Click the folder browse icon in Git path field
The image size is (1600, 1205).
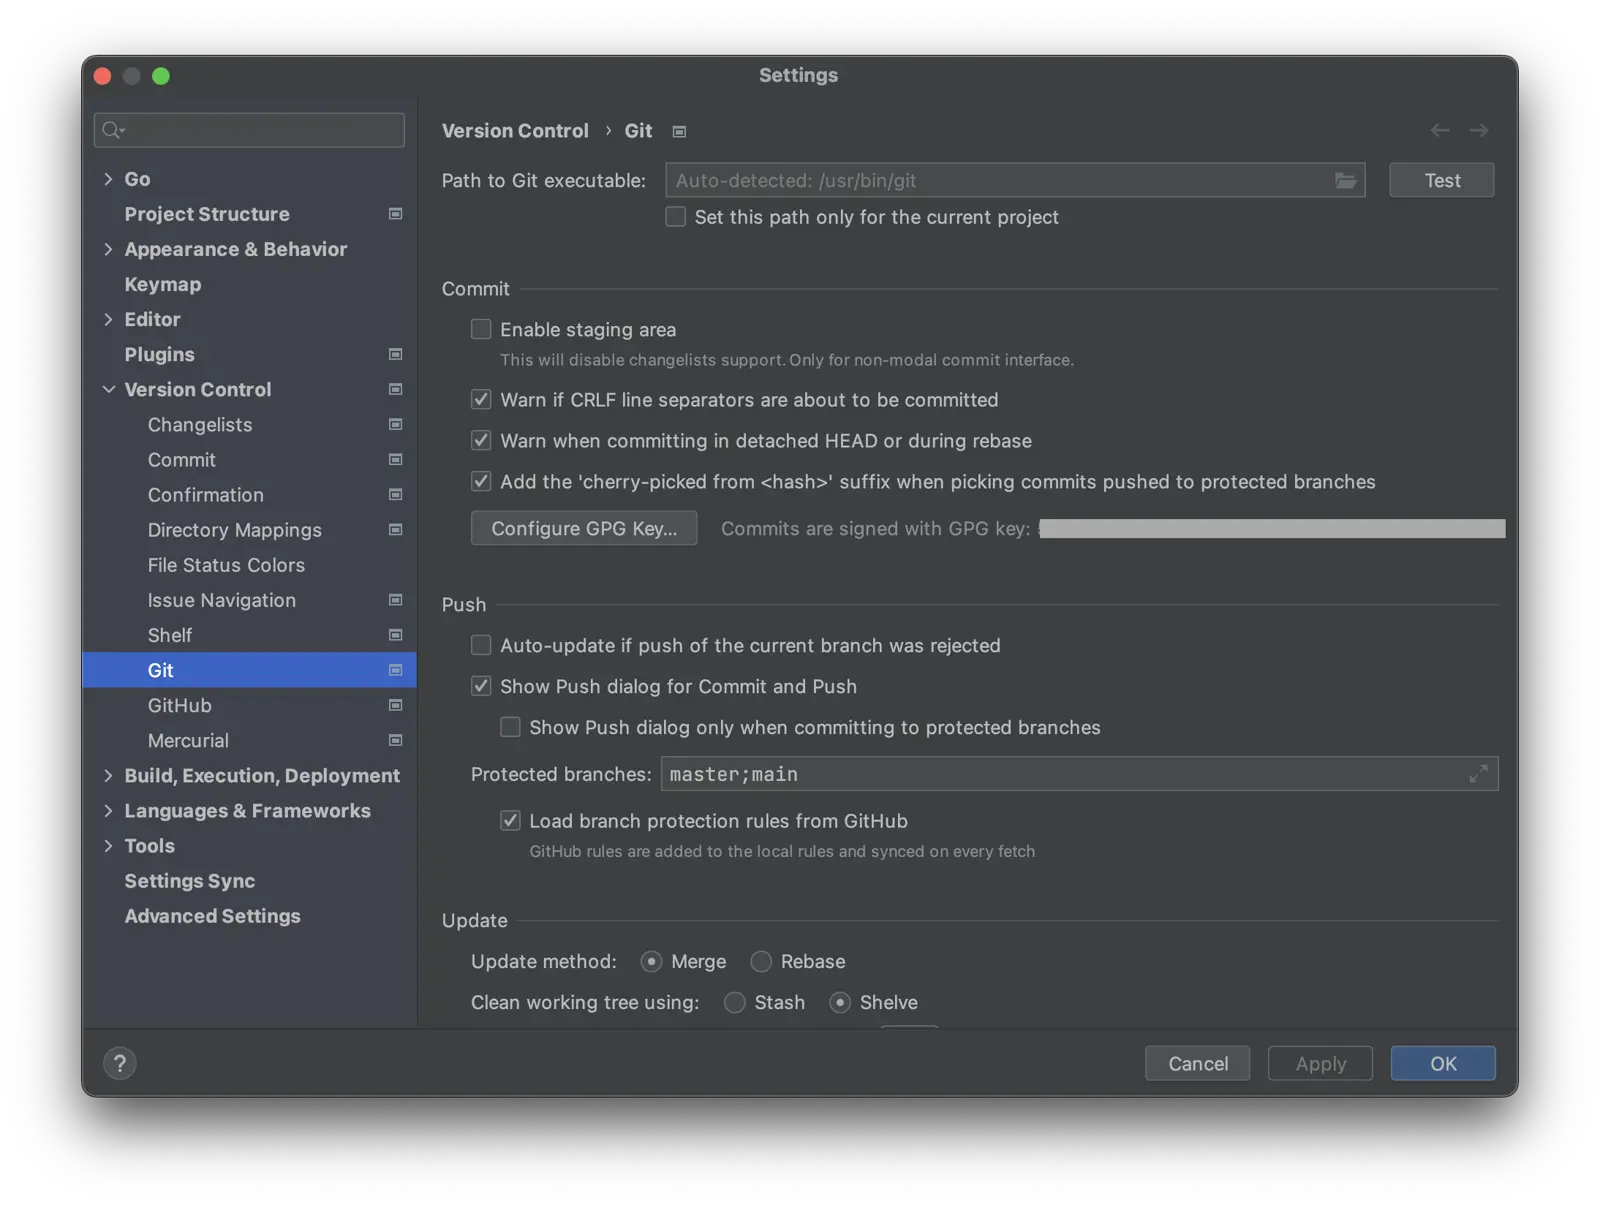[1345, 181]
